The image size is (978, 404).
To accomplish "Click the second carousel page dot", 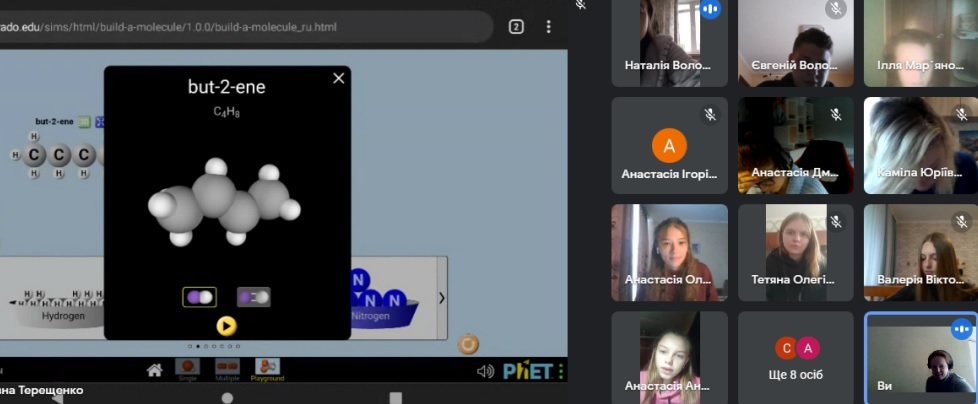I will tap(198, 346).
